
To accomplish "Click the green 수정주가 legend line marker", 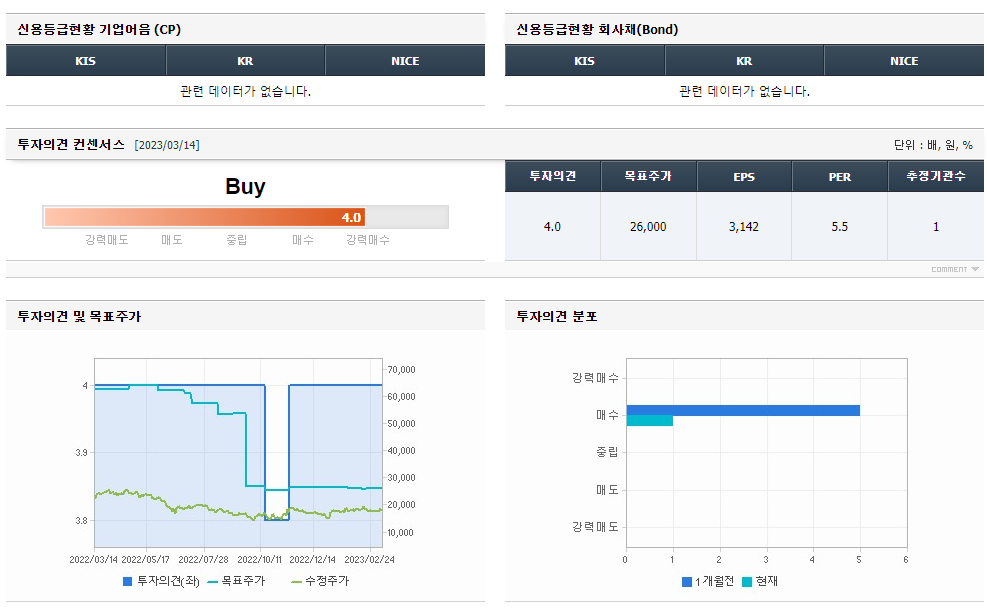I will pos(296,581).
